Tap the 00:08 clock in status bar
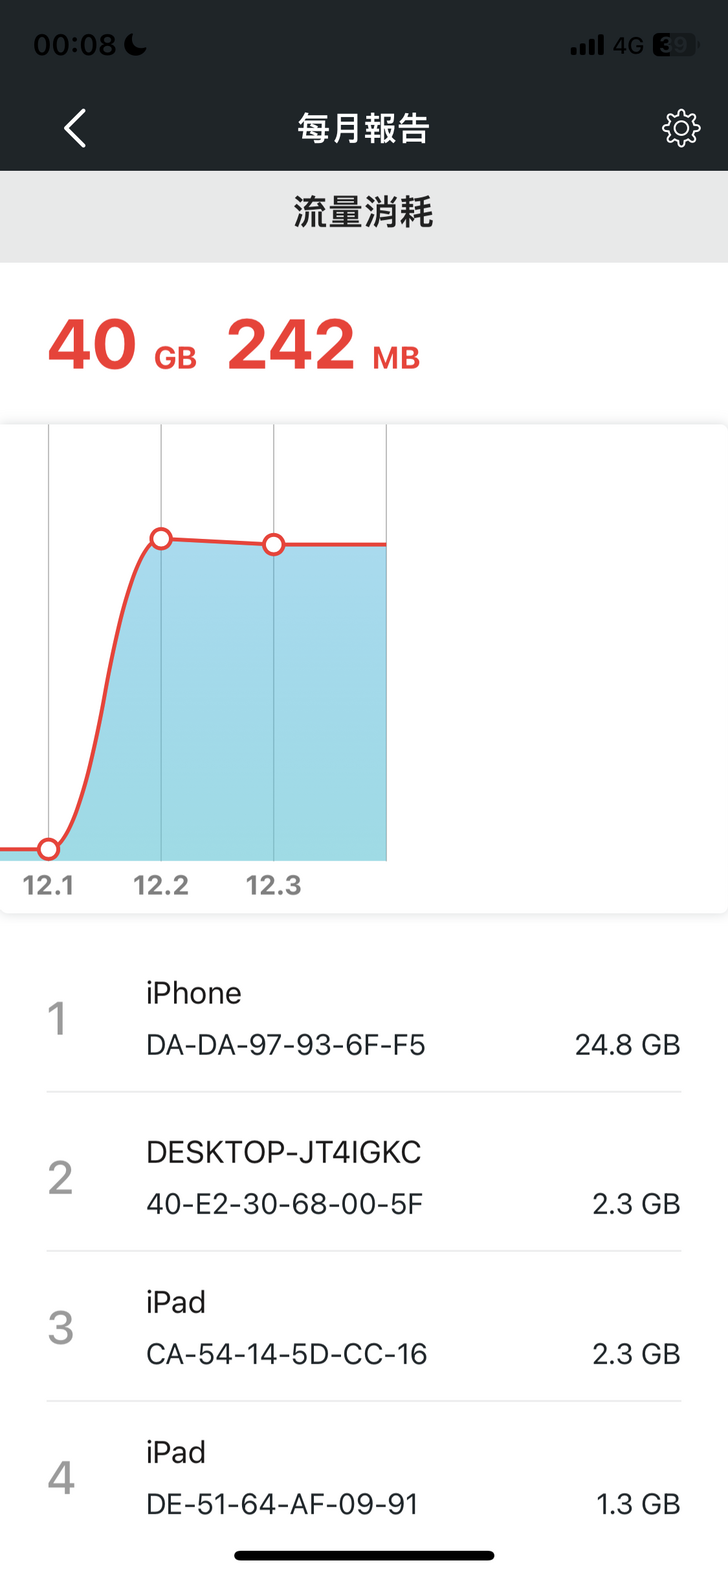Screen dimensions: 728x1576 [x=75, y=45]
